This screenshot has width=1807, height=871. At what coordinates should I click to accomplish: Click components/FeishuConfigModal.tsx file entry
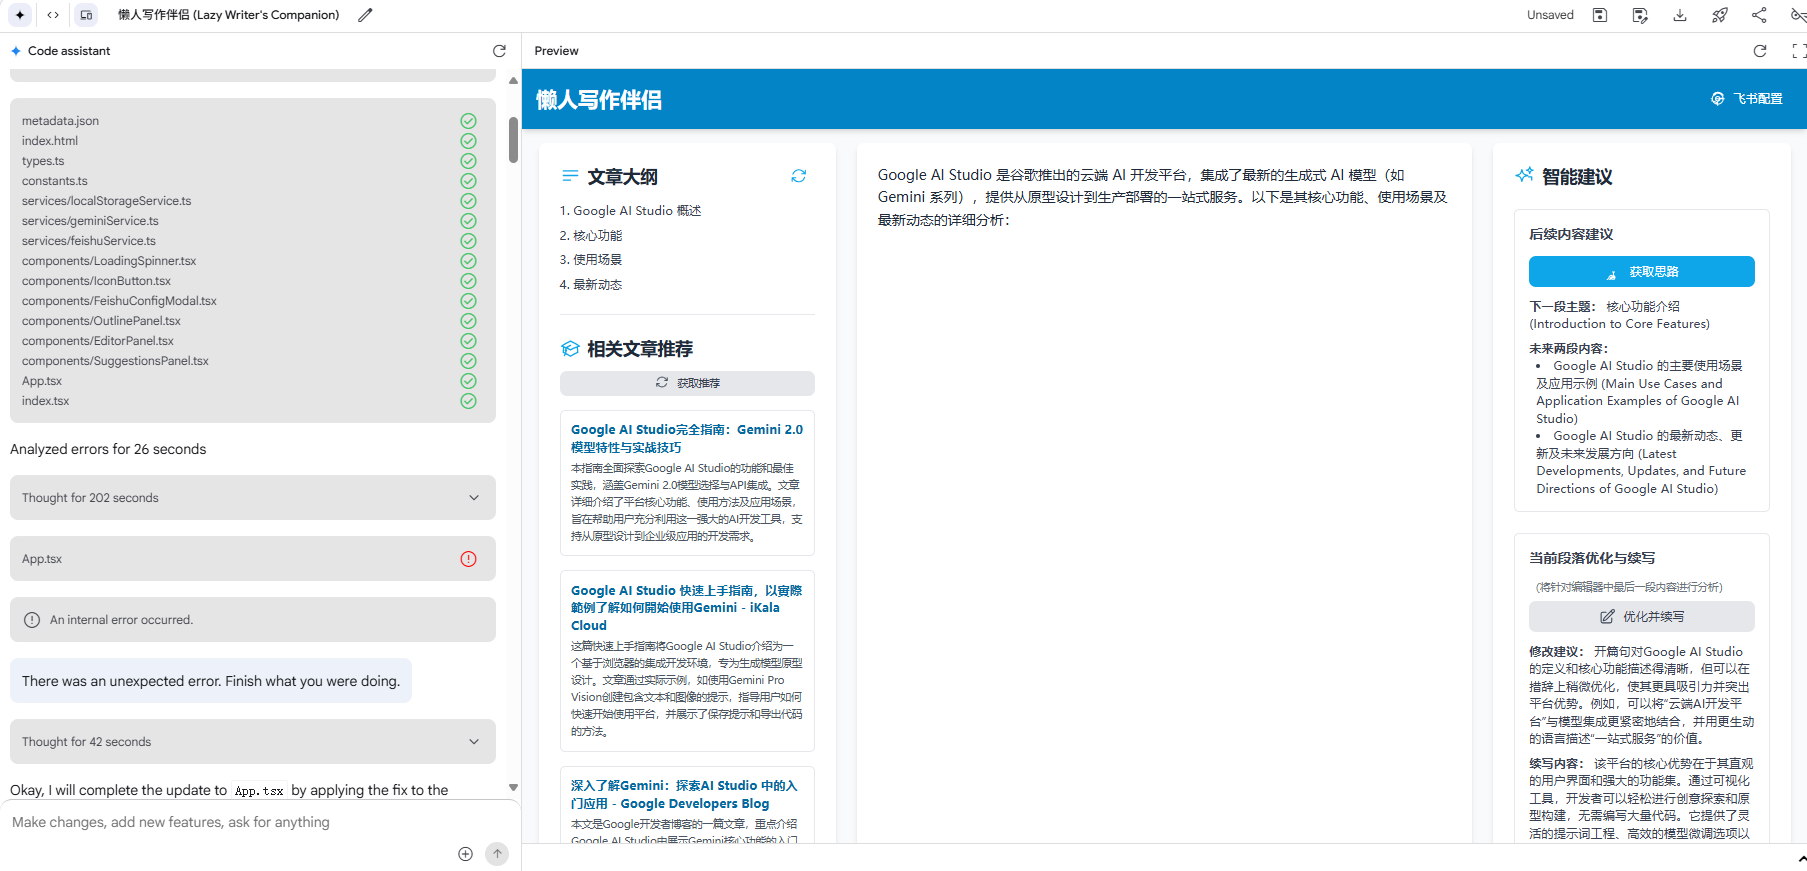(x=119, y=301)
